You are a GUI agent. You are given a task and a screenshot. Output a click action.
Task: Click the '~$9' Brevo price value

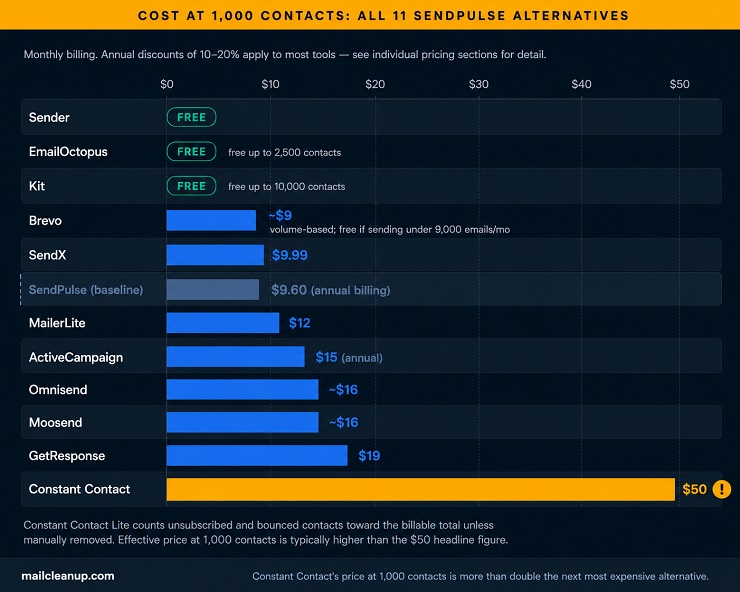point(280,215)
